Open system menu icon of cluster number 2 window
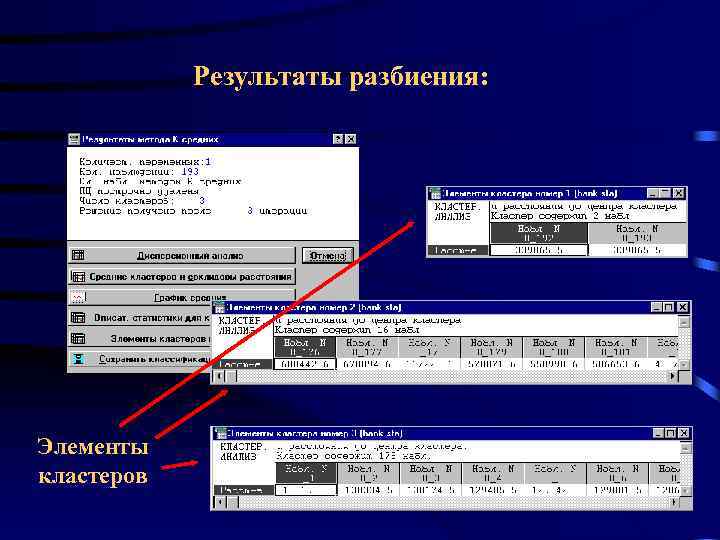Image resolution: width=720 pixels, height=540 pixels. point(219,307)
